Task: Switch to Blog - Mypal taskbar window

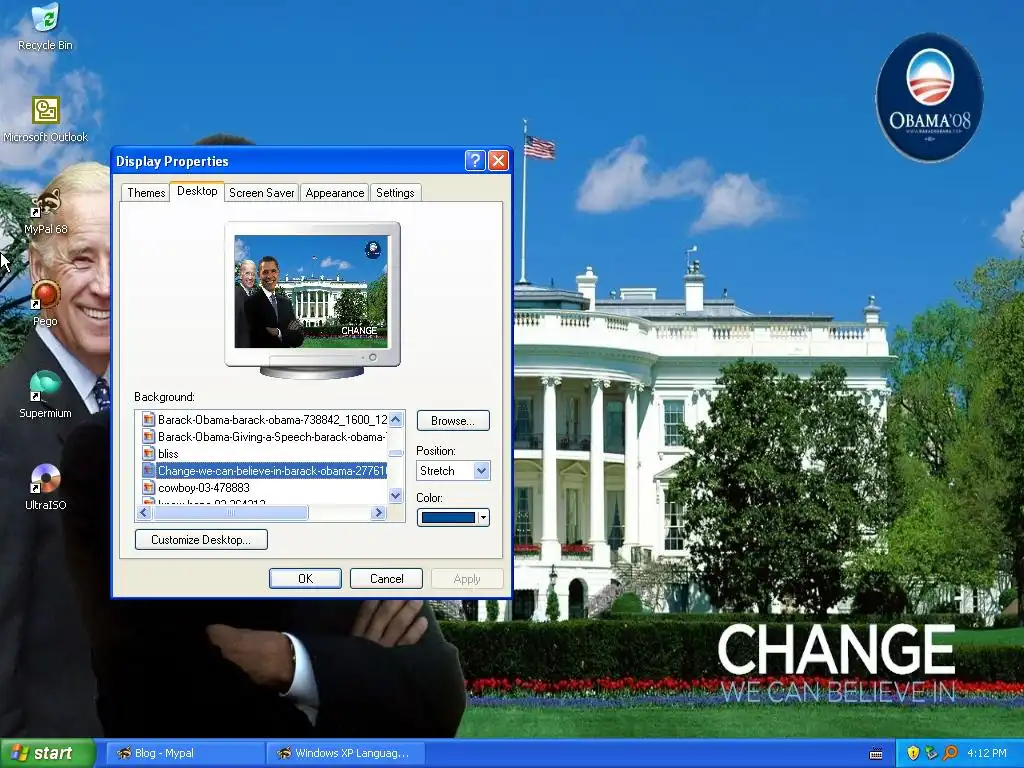Action: (184, 753)
